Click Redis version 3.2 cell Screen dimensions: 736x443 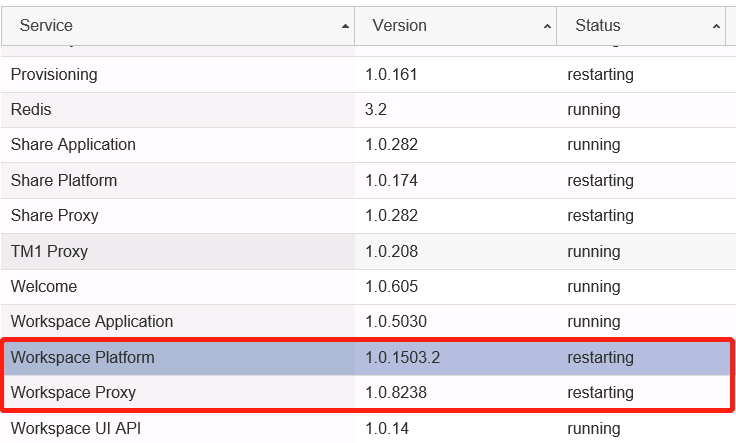click(x=376, y=110)
